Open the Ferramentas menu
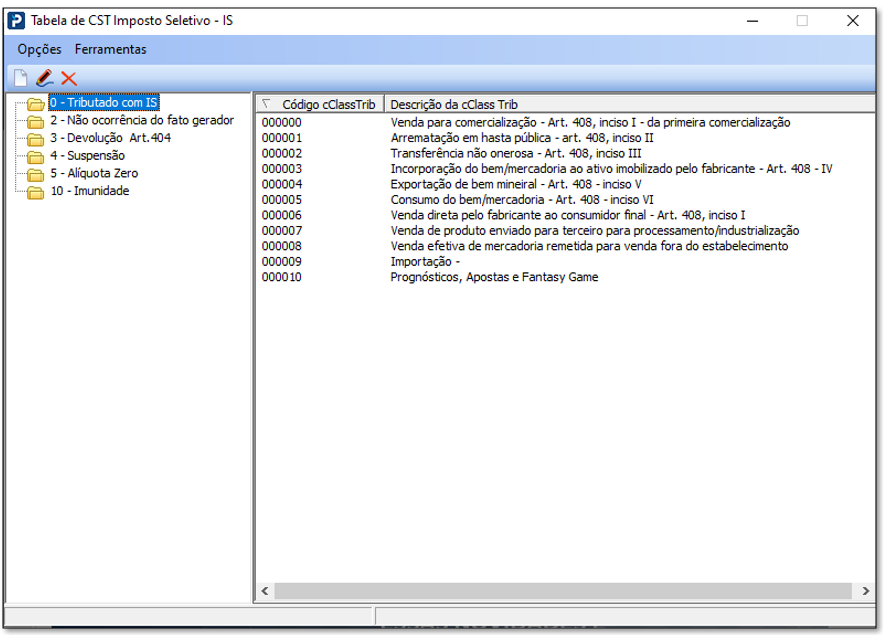Viewport: 883px width, 635px height. point(110,49)
